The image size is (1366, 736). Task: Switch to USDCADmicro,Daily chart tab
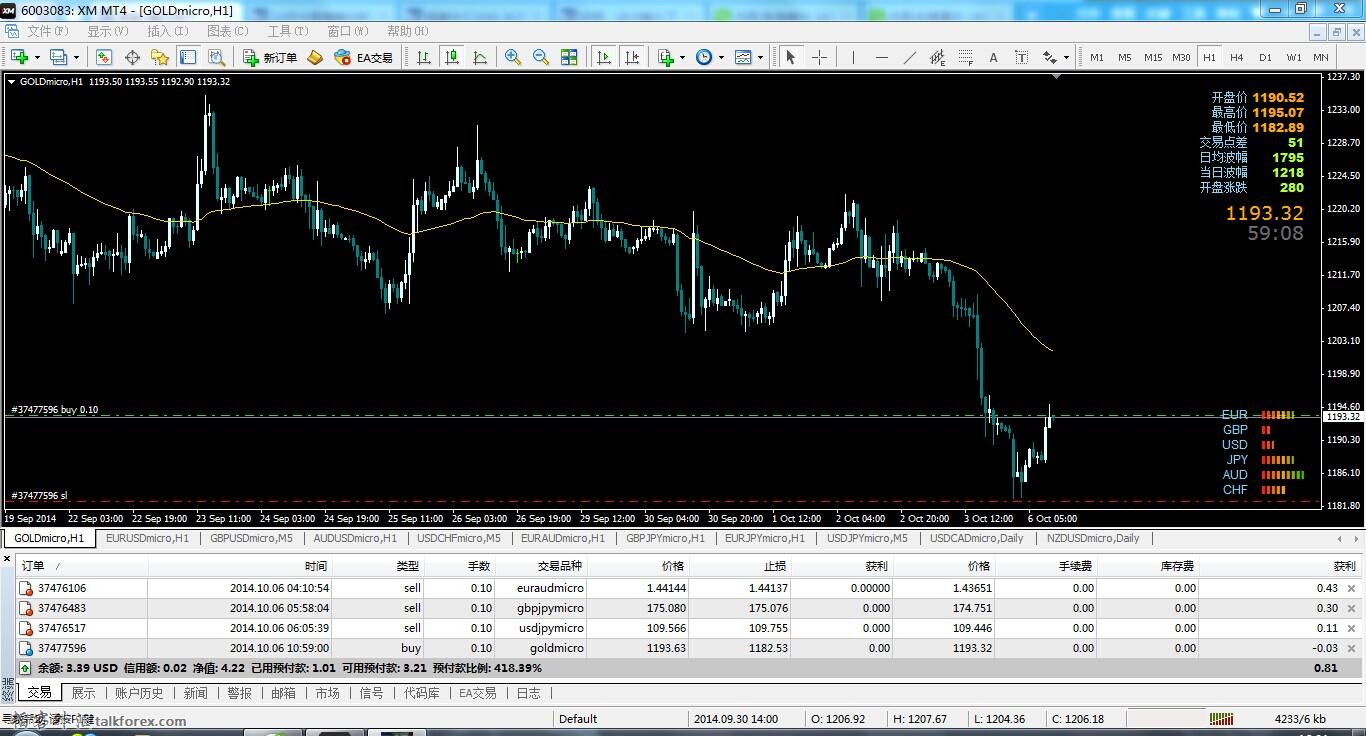click(x=976, y=538)
